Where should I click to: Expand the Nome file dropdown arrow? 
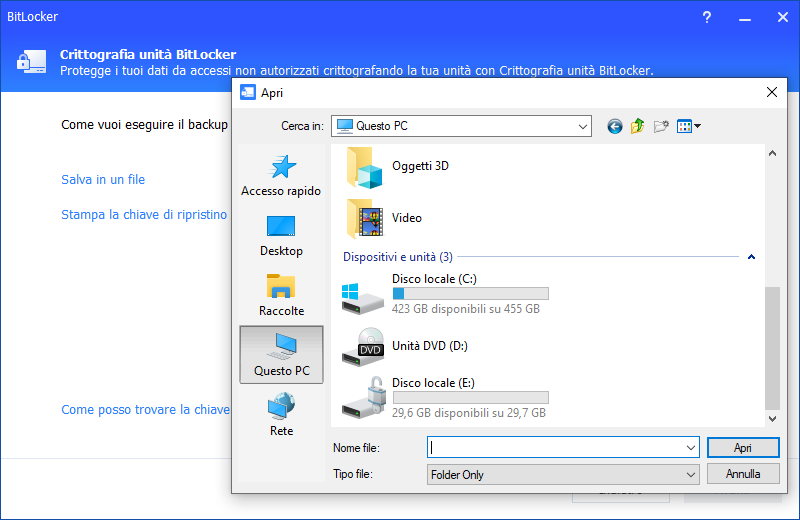691,448
